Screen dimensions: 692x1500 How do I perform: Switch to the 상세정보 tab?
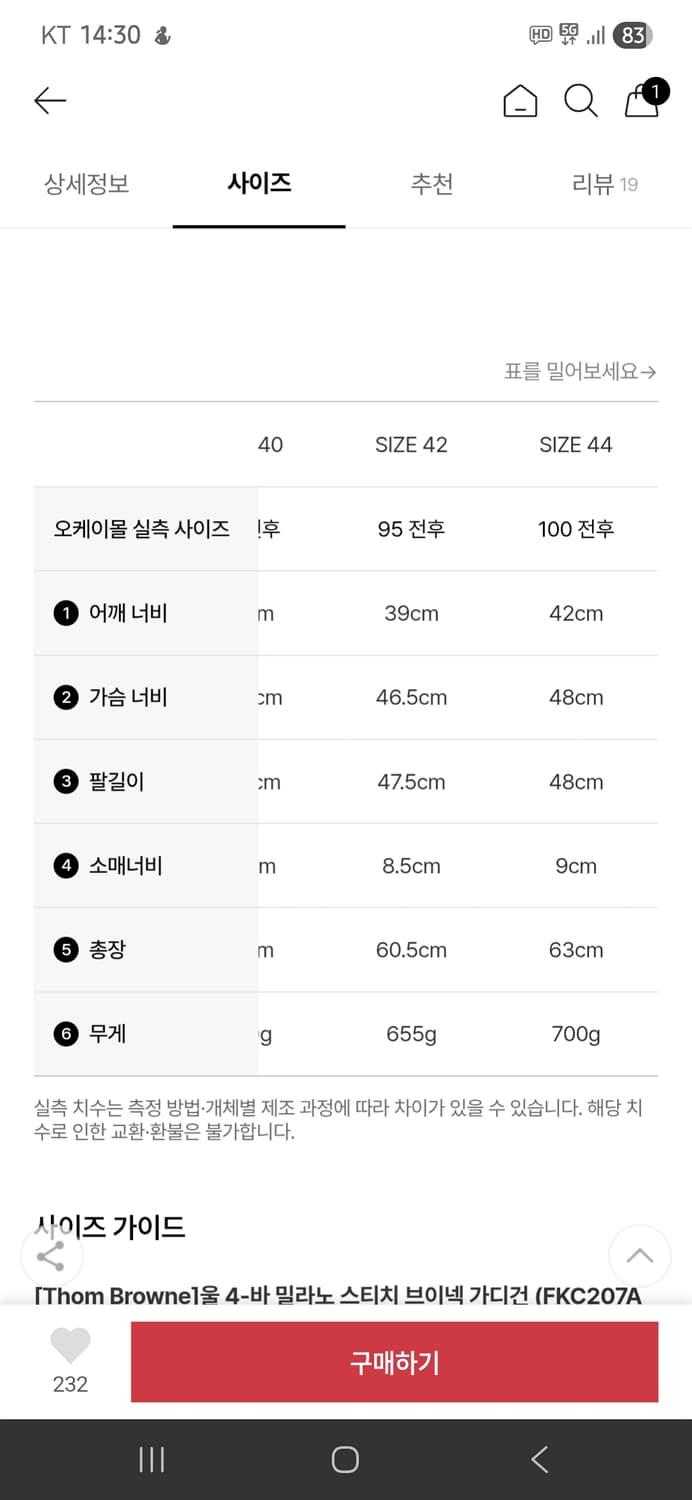point(86,185)
